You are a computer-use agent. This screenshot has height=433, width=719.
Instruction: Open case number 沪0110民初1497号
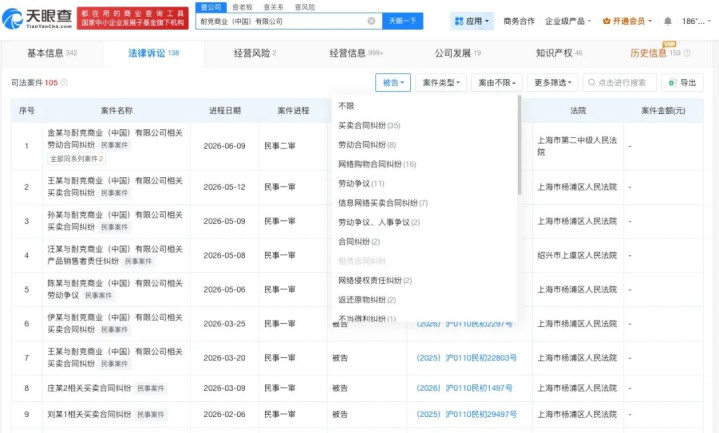point(464,388)
